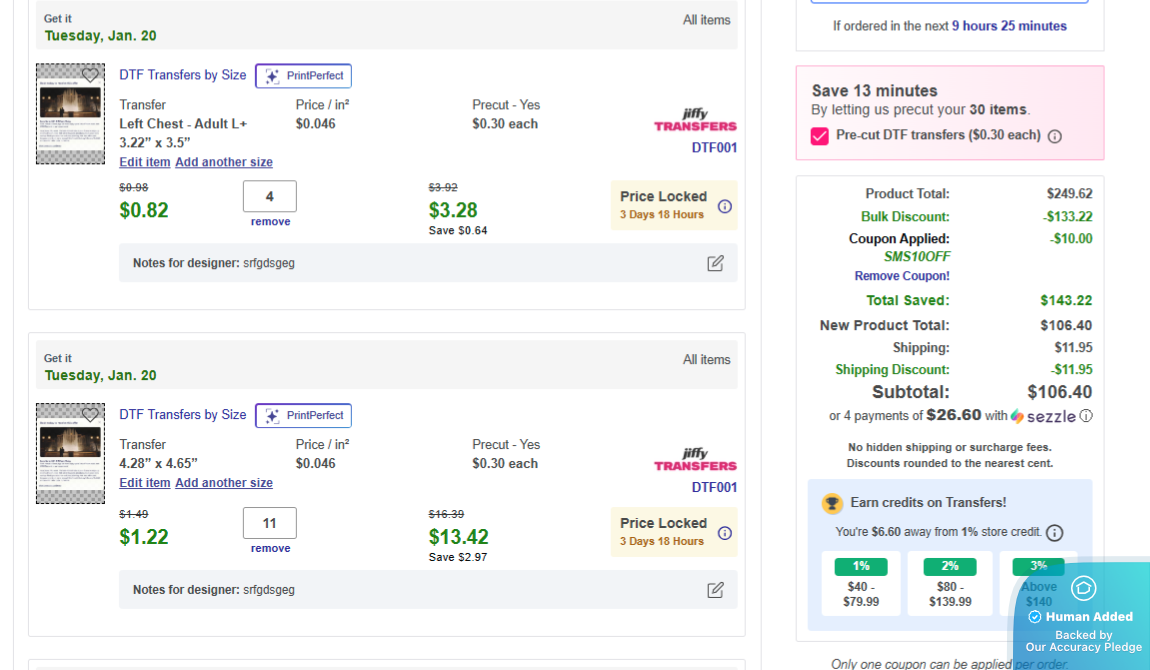Click the first PrintPerfect badge

click(303, 76)
